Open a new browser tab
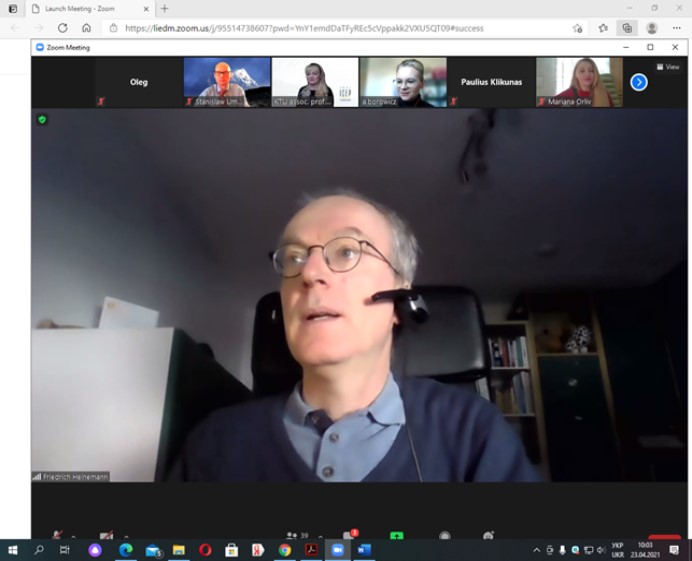 click(165, 9)
